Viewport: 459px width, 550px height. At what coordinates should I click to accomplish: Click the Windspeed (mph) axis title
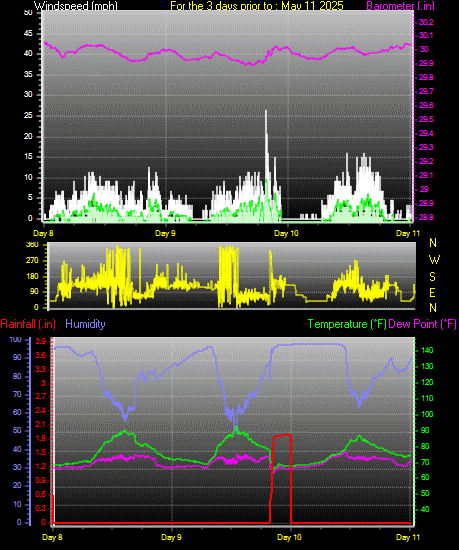75,5
